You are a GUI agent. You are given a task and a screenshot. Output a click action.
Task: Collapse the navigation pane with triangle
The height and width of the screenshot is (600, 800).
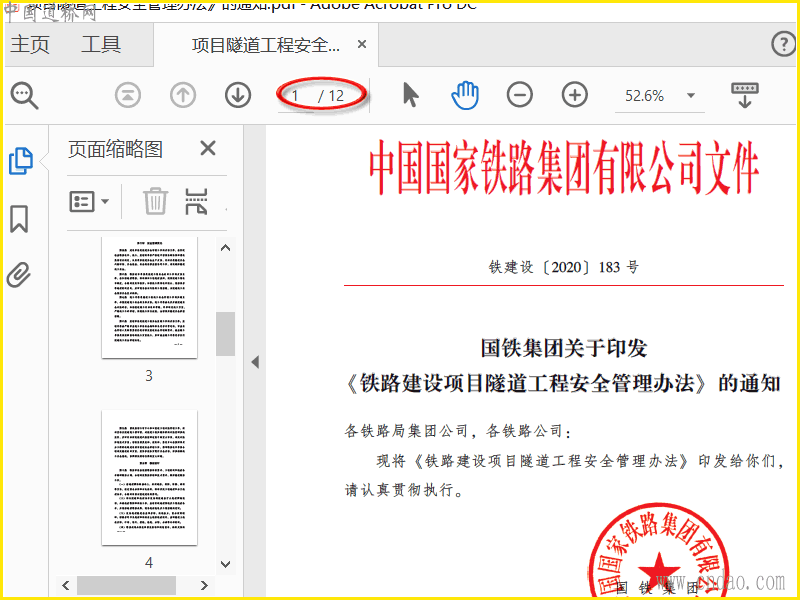tap(255, 362)
